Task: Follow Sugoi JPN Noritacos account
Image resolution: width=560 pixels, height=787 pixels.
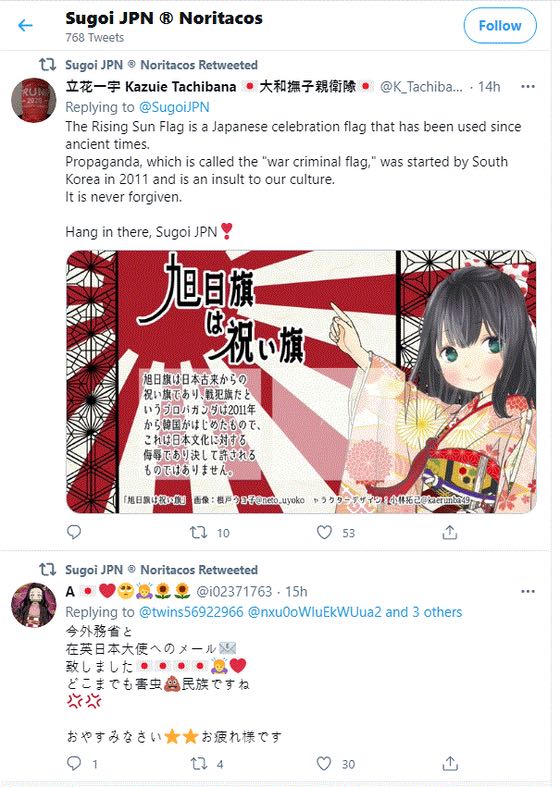Action: [x=500, y=26]
